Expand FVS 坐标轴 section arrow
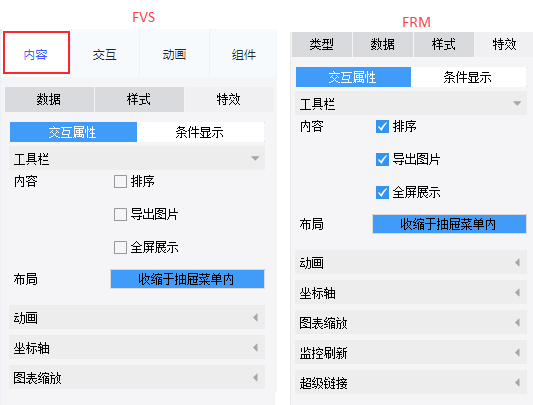This screenshot has width=533, height=405. [255, 347]
